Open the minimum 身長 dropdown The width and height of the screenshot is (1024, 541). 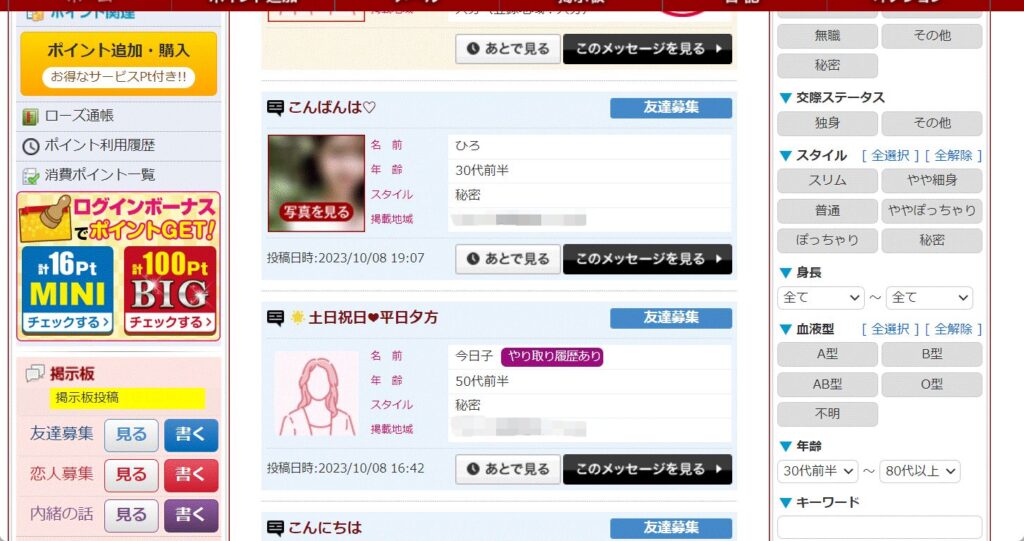(820, 298)
